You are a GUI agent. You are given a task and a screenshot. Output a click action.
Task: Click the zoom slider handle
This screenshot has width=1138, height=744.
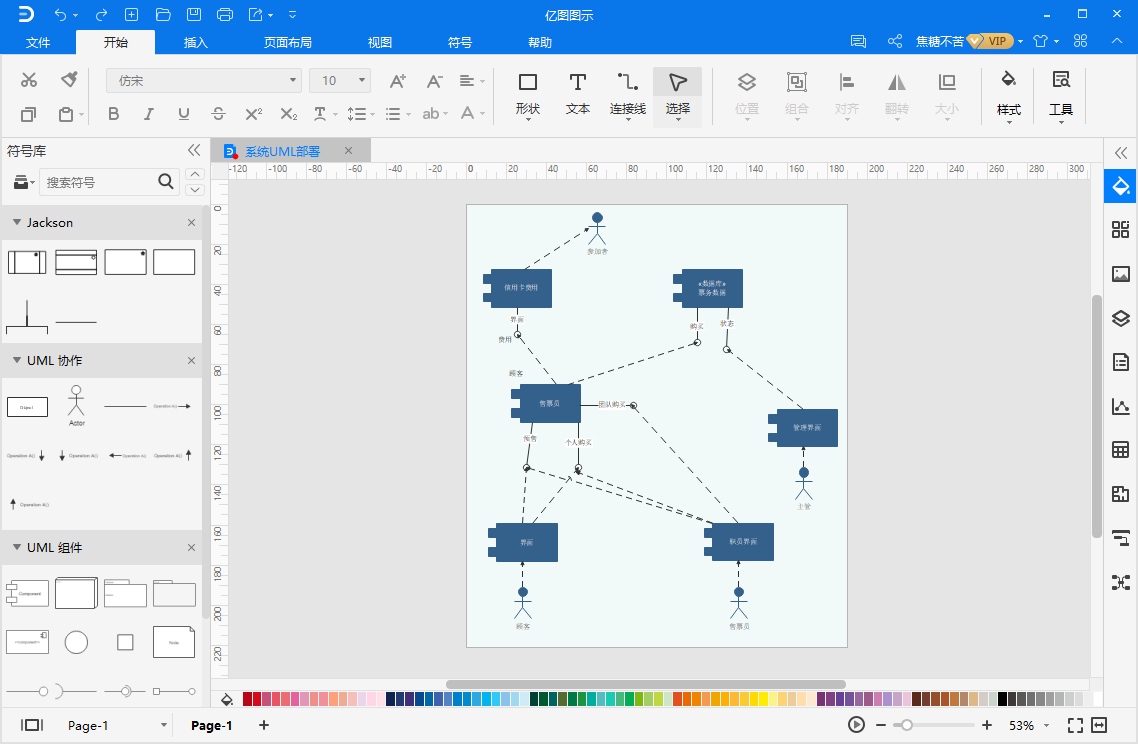(906, 725)
